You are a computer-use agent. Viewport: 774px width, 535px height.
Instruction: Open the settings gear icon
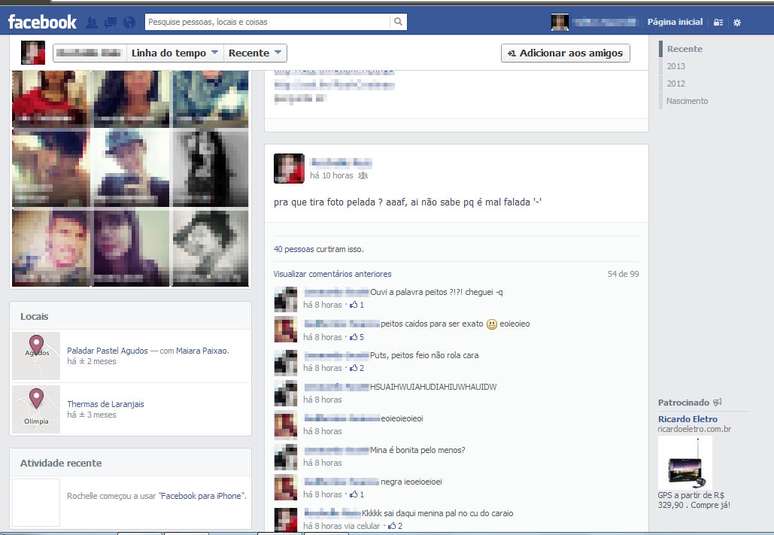[x=737, y=22]
